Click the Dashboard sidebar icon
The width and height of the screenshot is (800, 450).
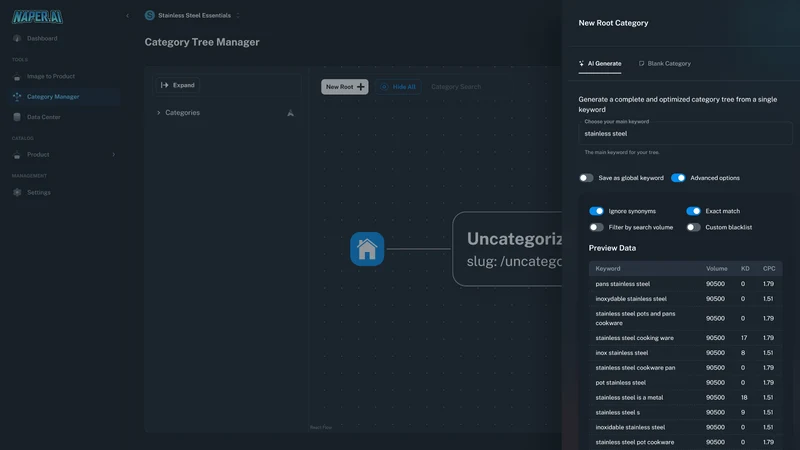point(17,38)
